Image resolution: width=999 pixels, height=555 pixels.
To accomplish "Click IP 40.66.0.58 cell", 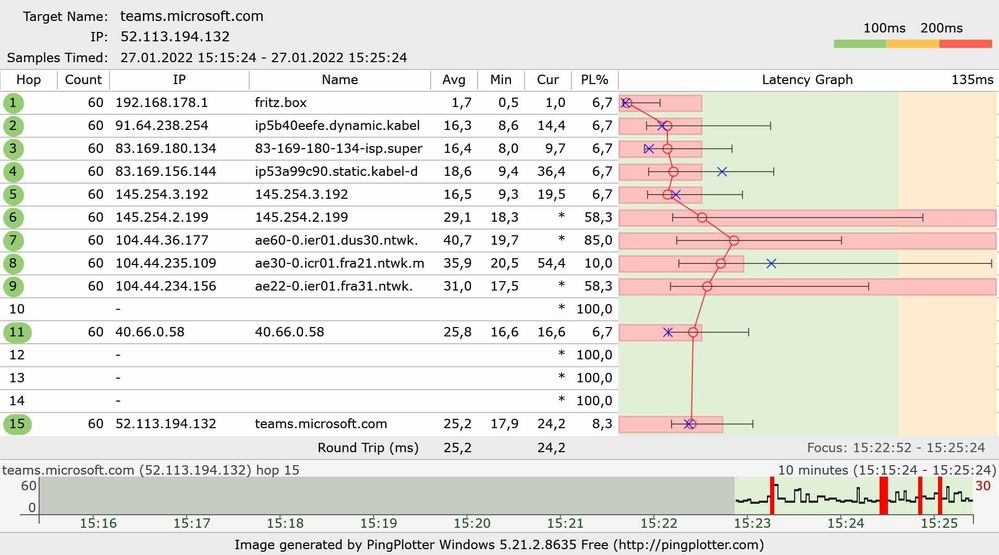I will tap(150, 332).
